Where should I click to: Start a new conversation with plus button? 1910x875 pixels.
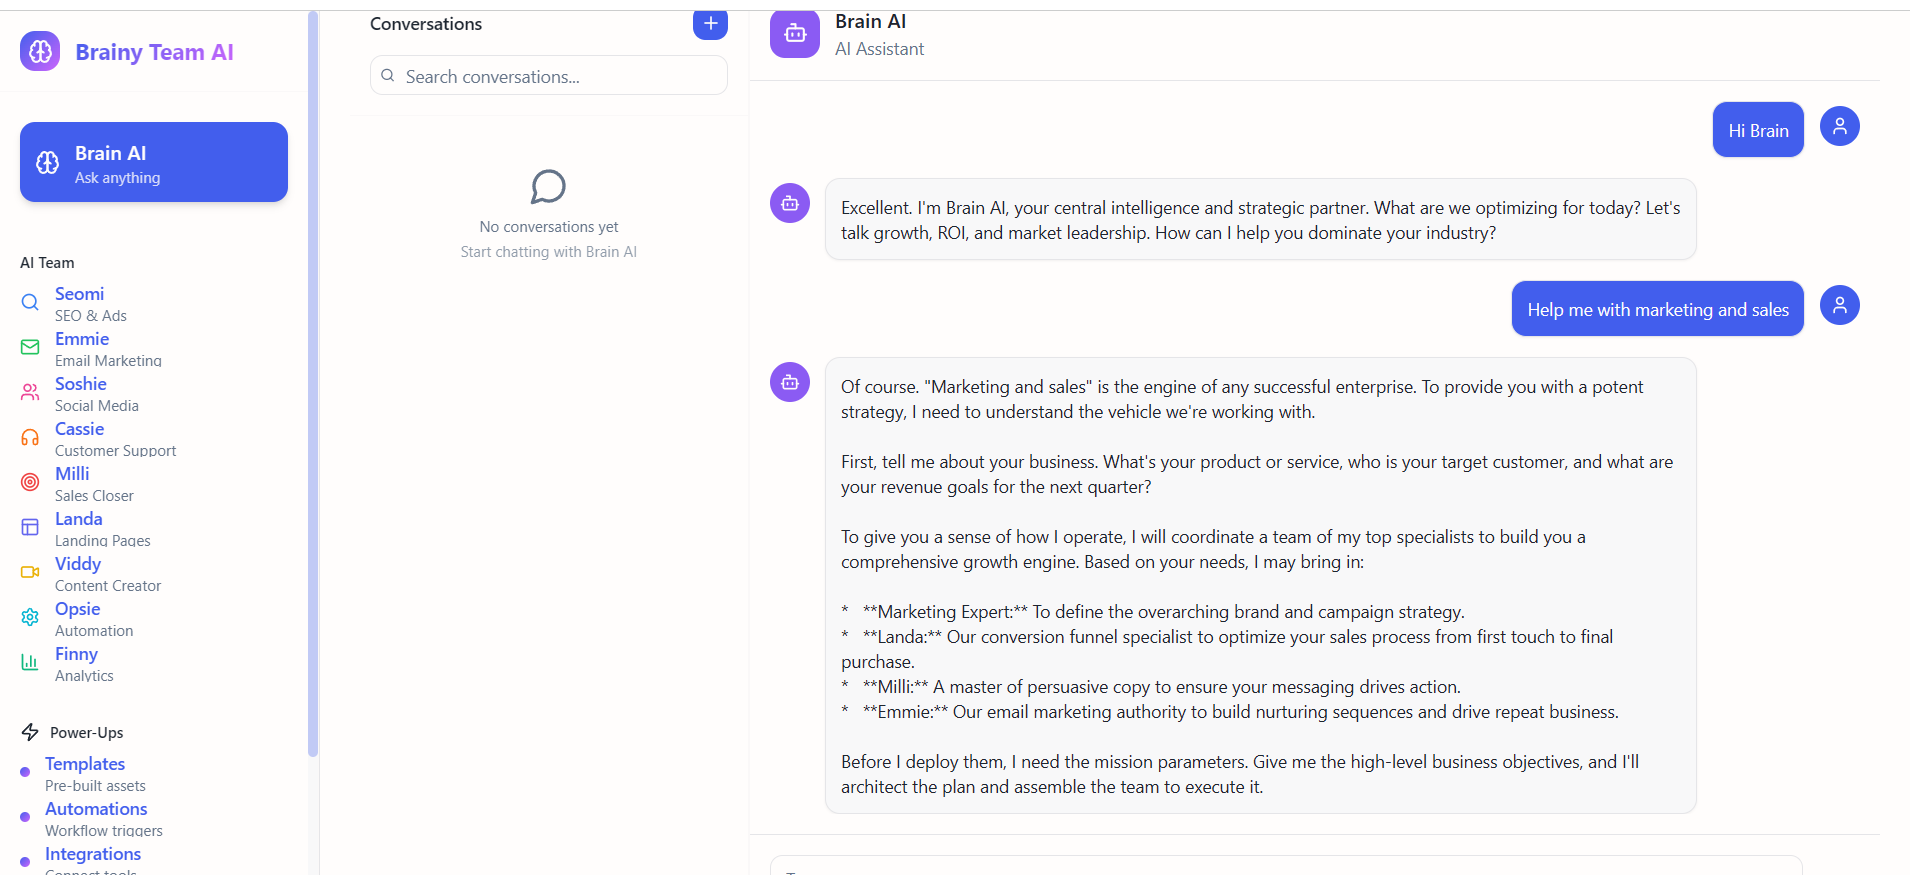710,23
